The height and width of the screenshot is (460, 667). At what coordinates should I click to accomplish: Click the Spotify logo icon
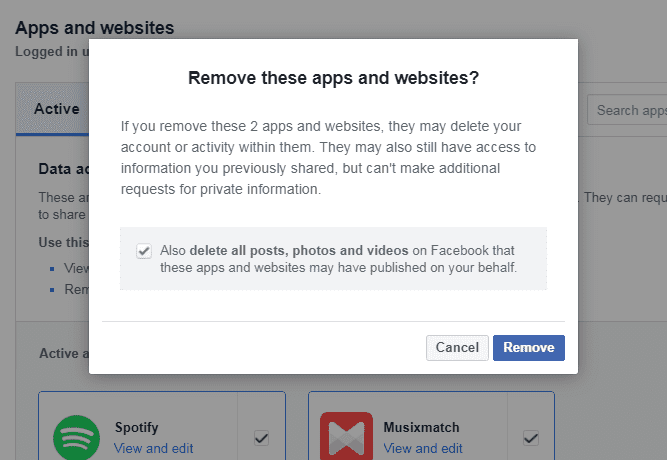[77, 437]
